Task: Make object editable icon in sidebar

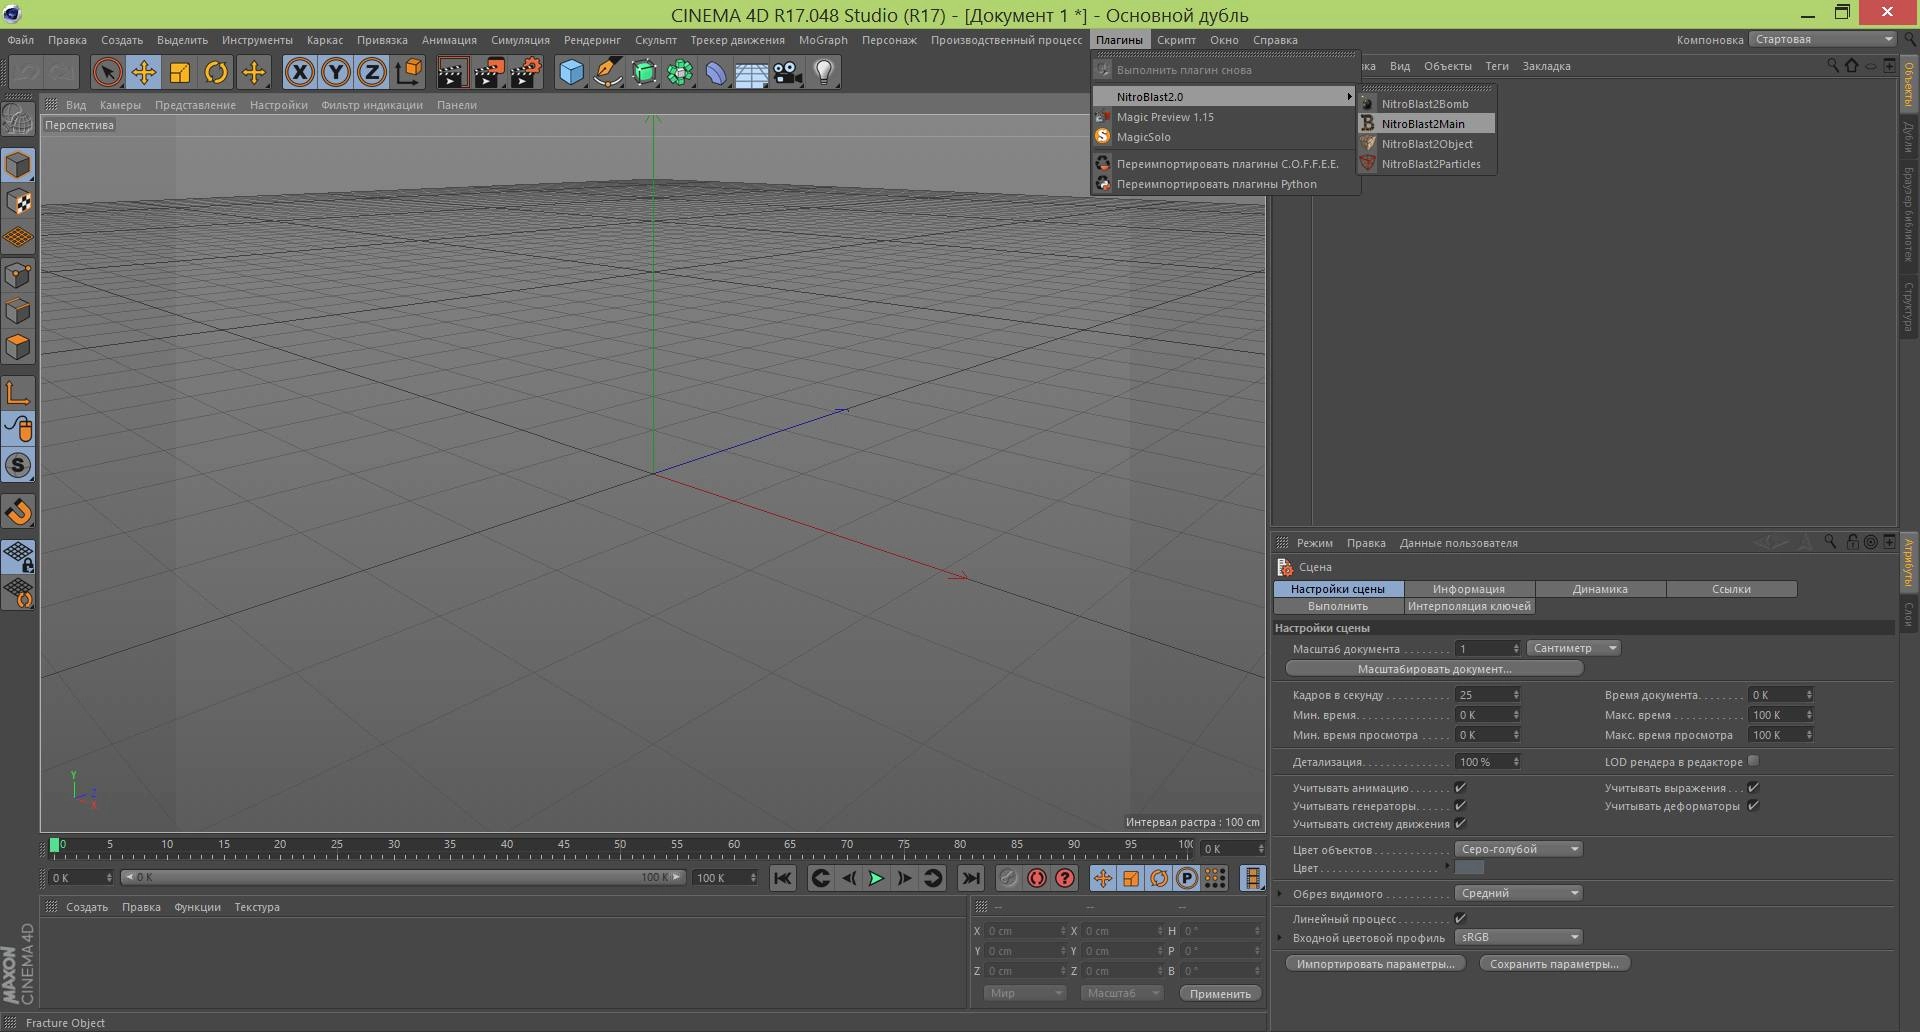Action: pyautogui.click(x=18, y=121)
